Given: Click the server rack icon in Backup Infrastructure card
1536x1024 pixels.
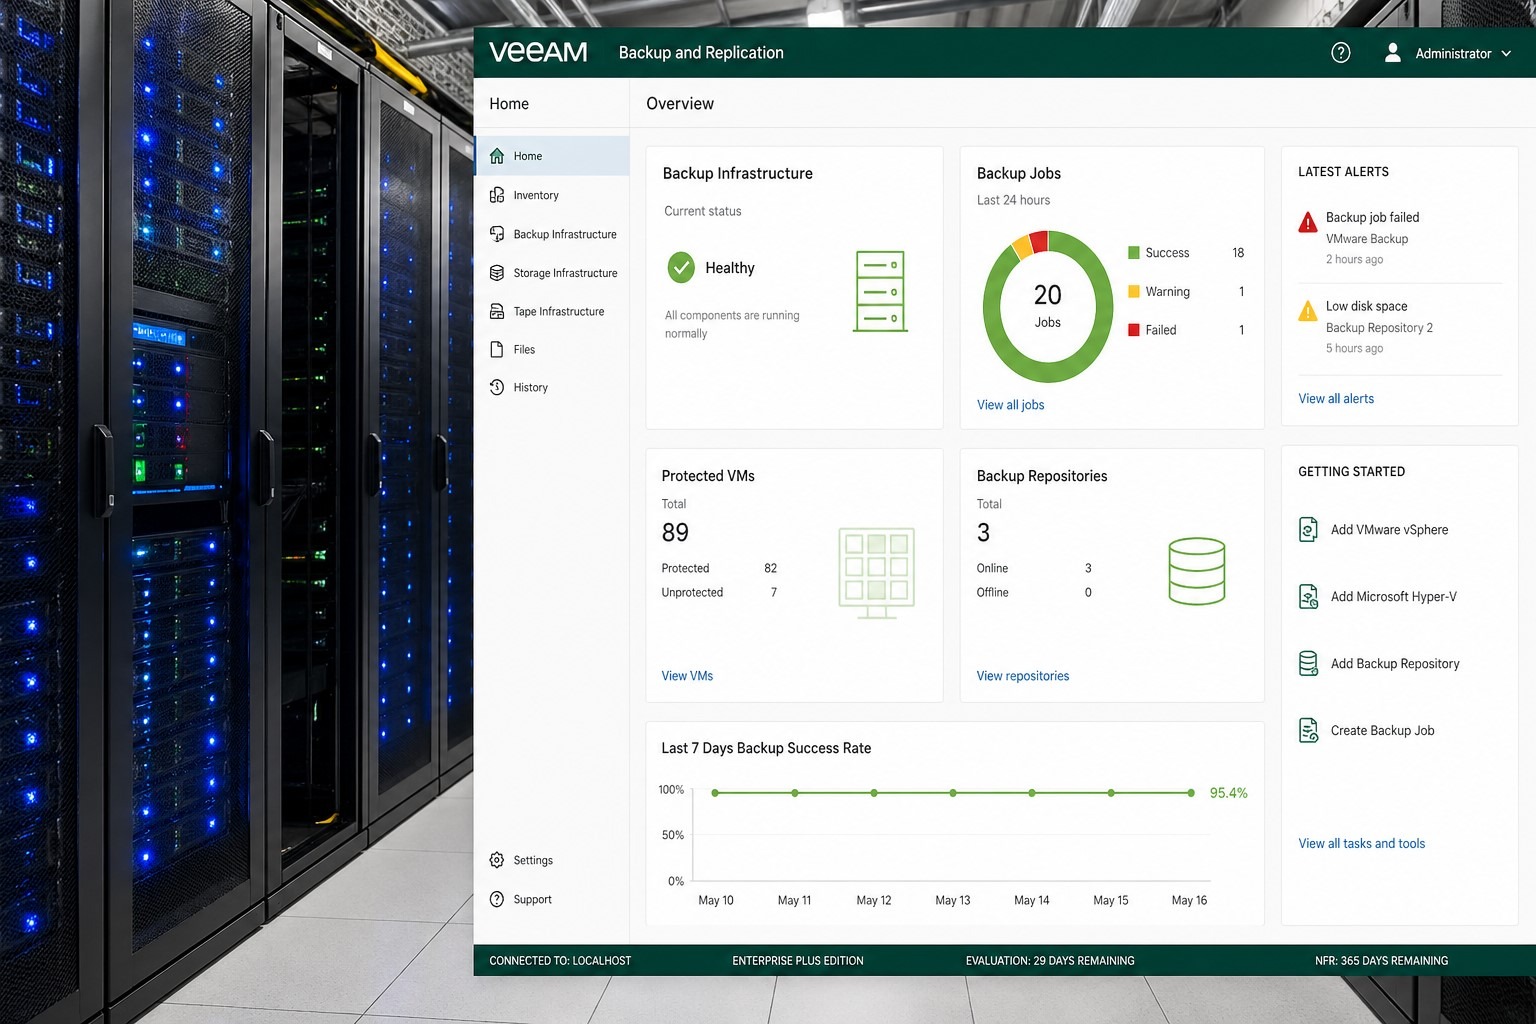Looking at the screenshot, I should 880,291.
